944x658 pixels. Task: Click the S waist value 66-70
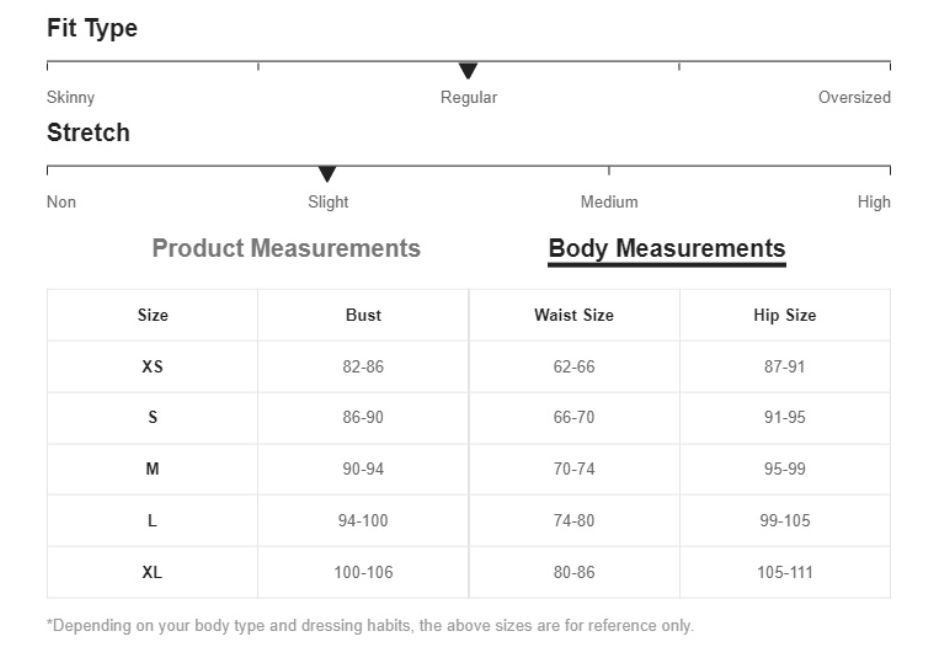[574, 417]
